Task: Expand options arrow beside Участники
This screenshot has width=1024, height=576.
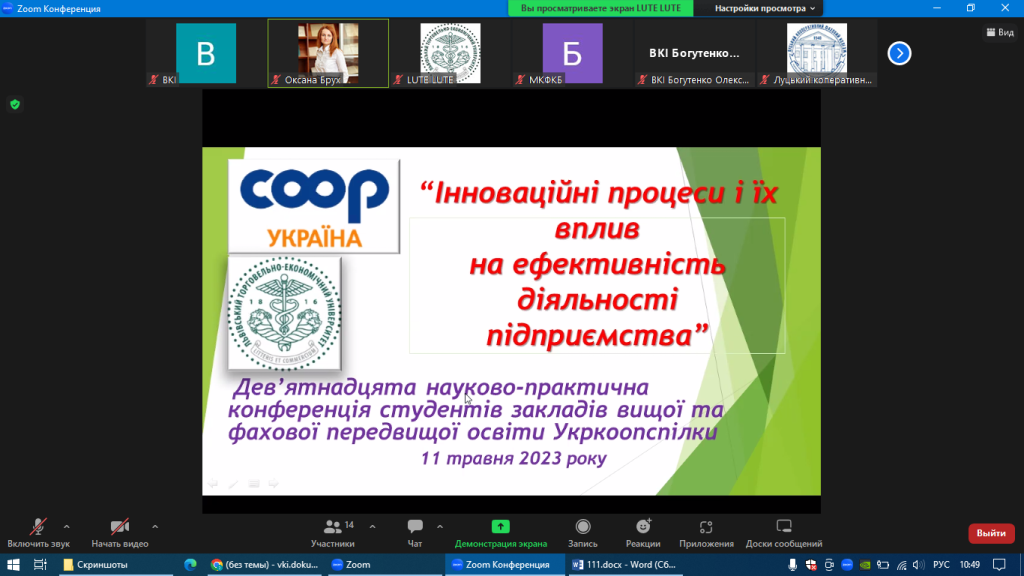Action: (x=373, y=526)
